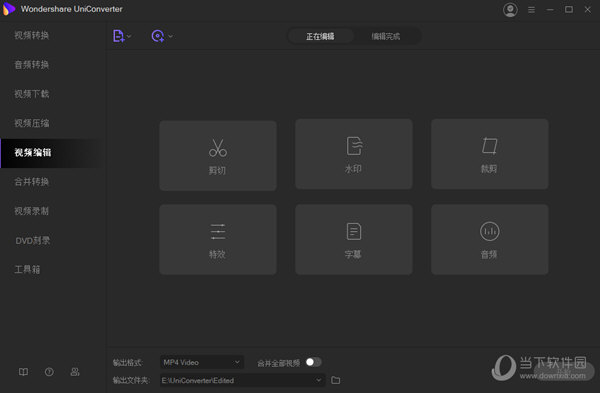Expand the add file dropdown arrow

[x=129, y=36]
